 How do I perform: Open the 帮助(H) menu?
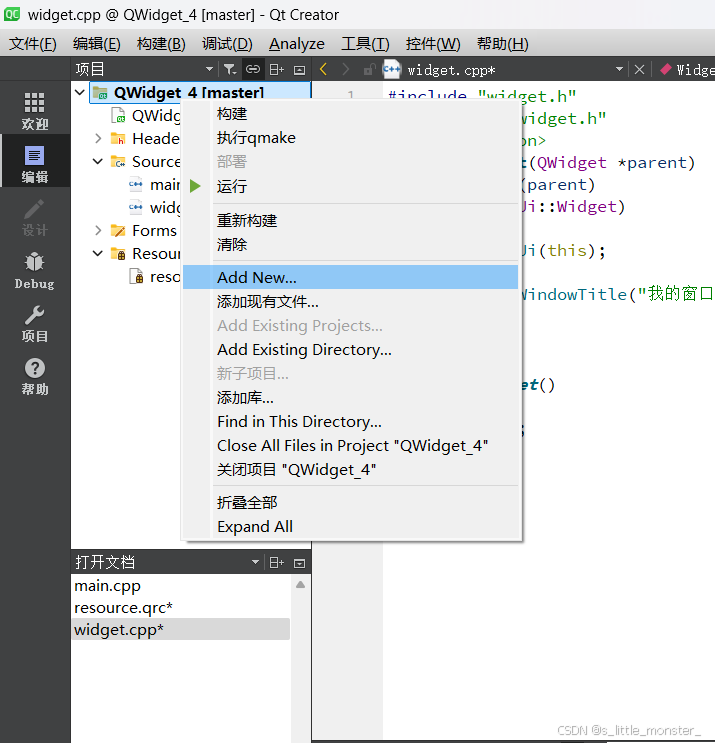pyautogui.click(x=503, y=44)
